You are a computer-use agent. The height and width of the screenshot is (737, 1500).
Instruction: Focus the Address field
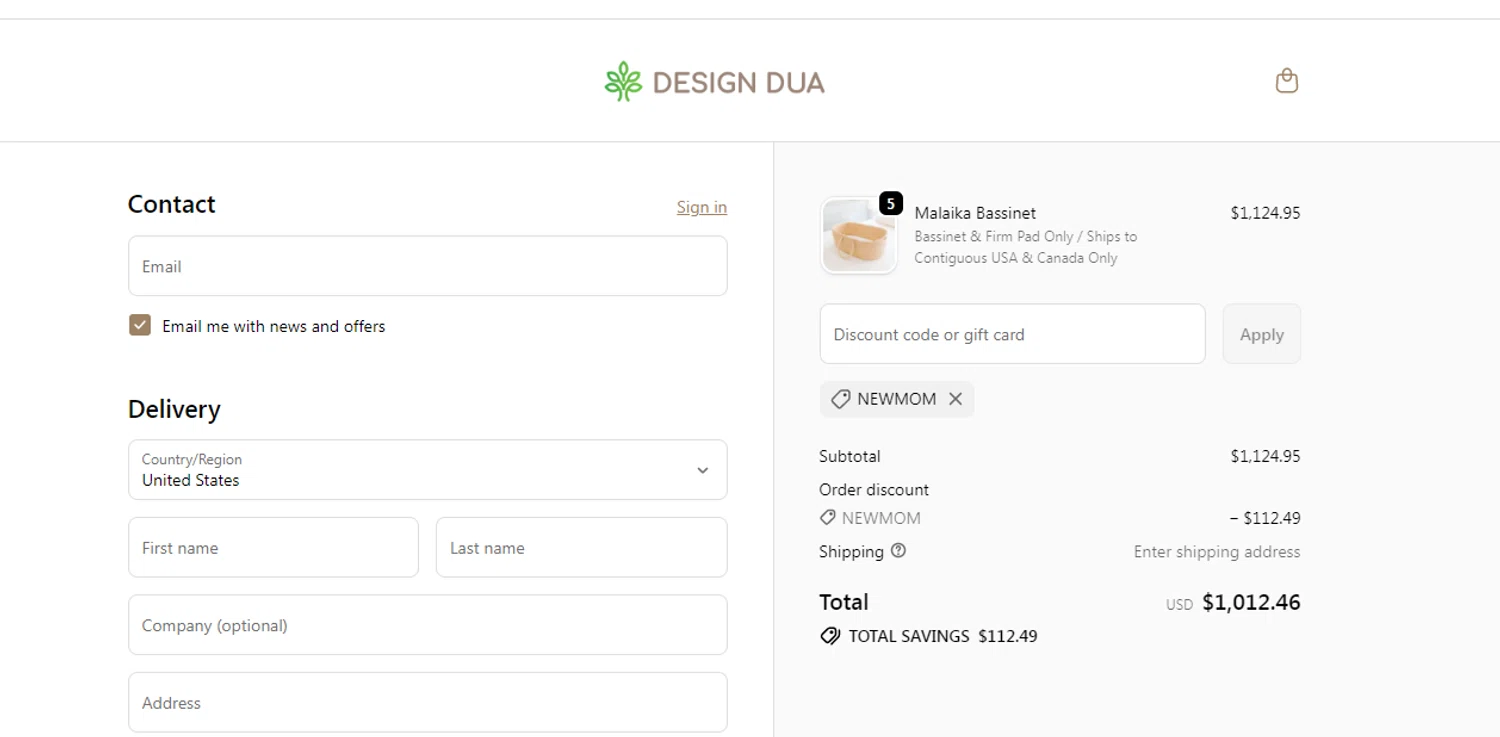(x=427, y=702)
